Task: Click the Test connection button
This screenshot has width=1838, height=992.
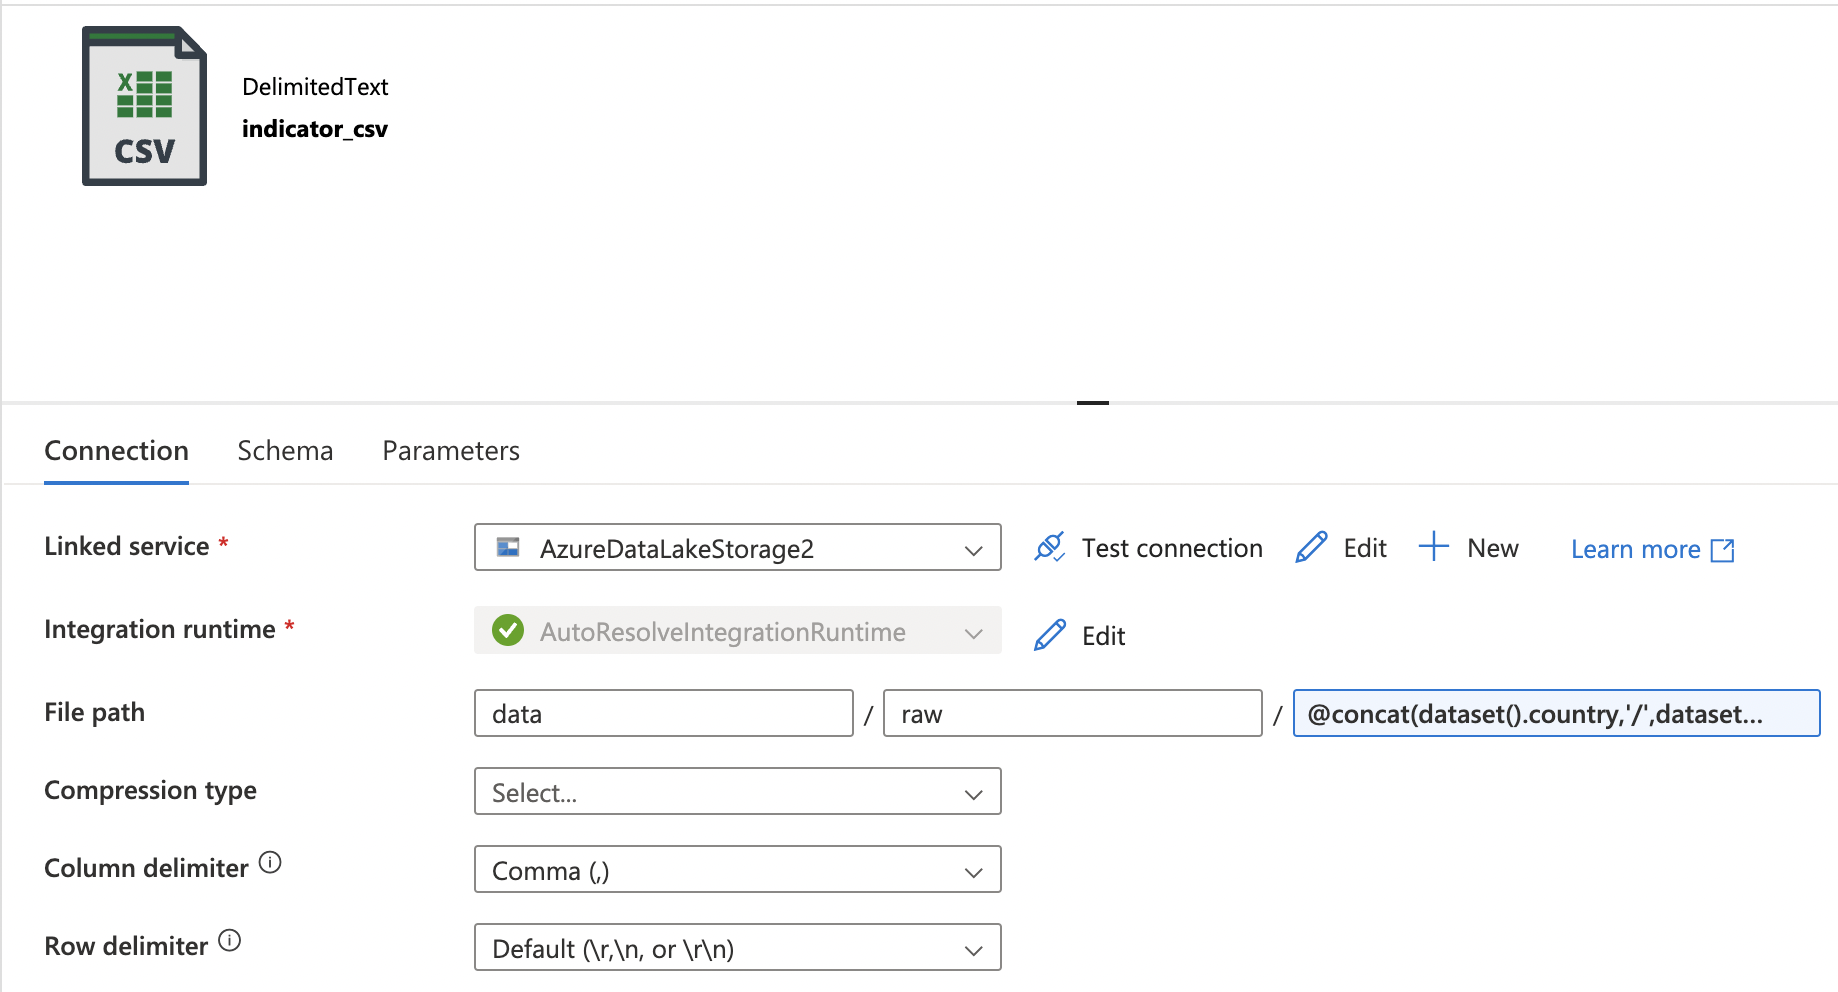Action: [1148, 548]
